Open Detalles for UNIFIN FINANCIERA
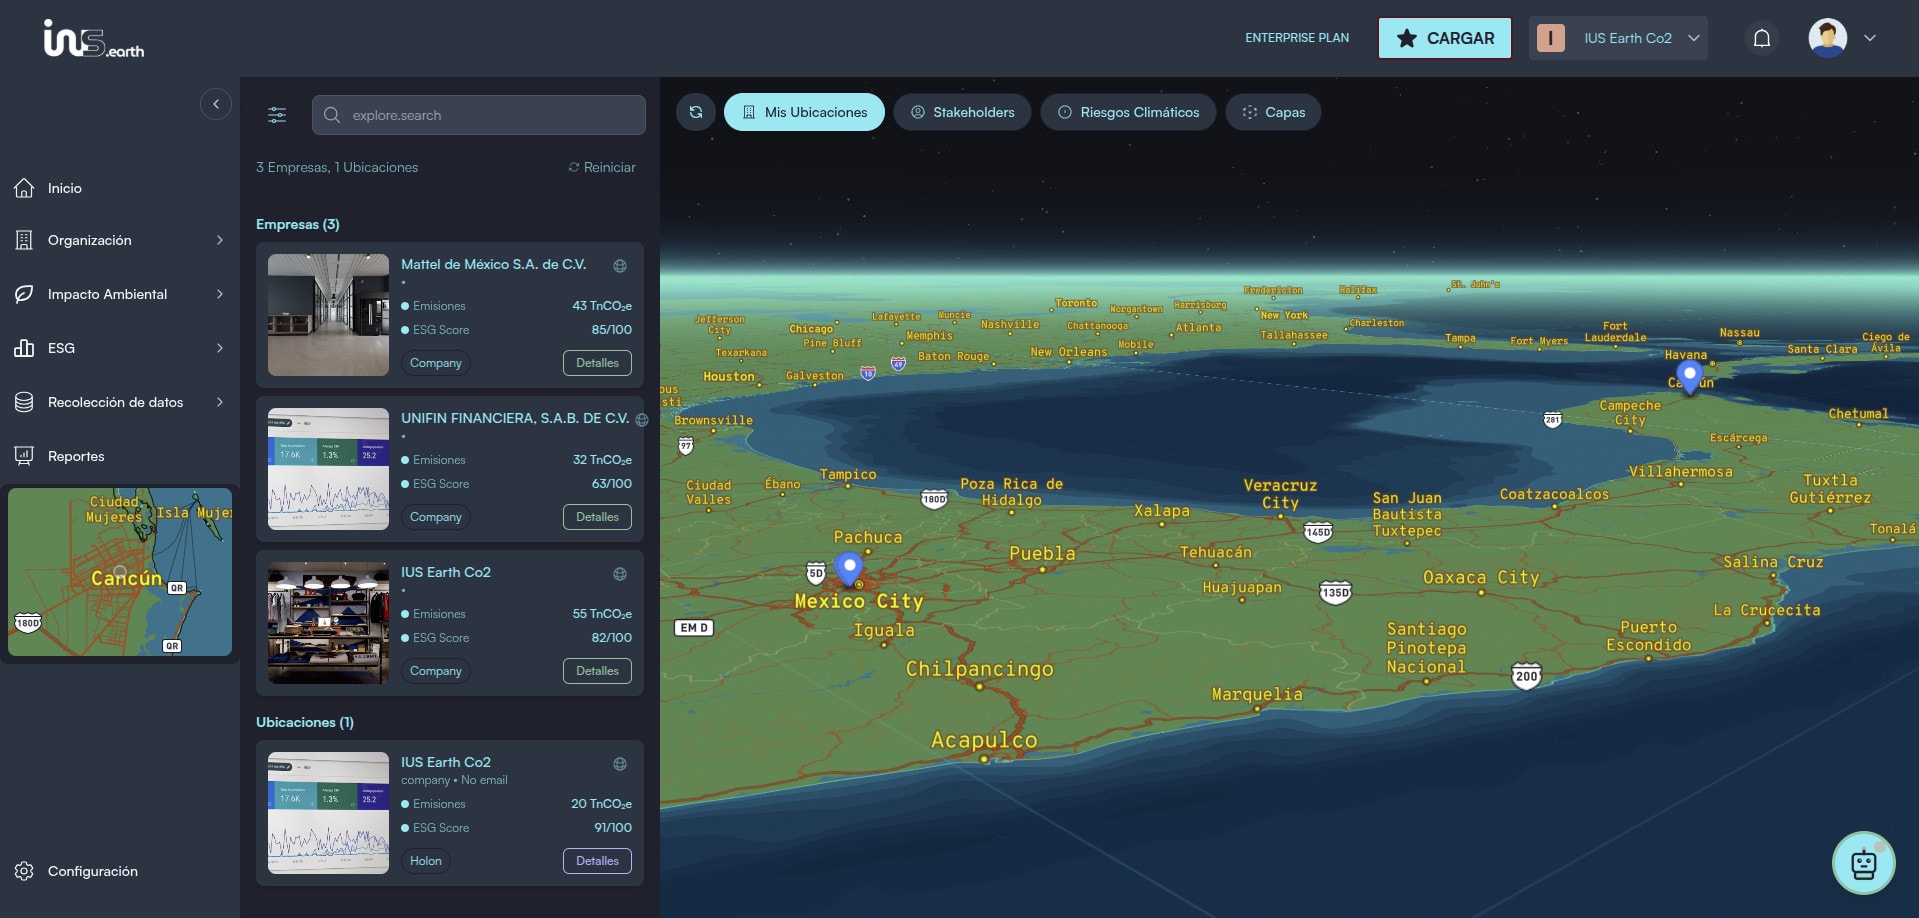 tap(597, 517)
